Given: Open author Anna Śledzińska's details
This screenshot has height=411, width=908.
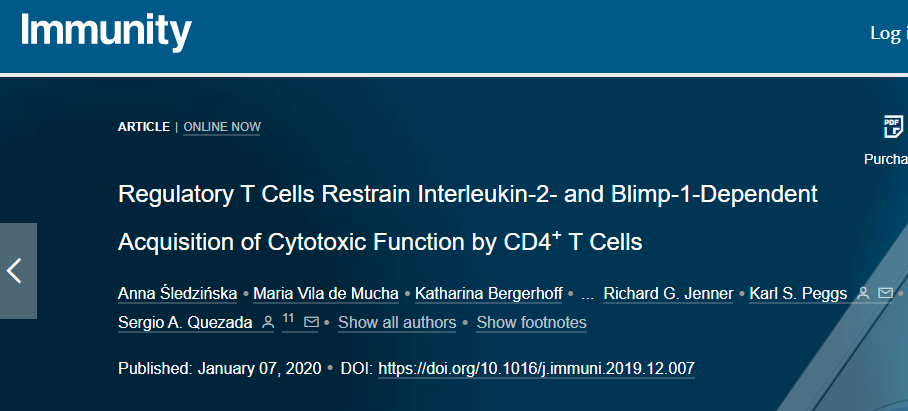Looking at the screenshot, I should pos(176,294).
